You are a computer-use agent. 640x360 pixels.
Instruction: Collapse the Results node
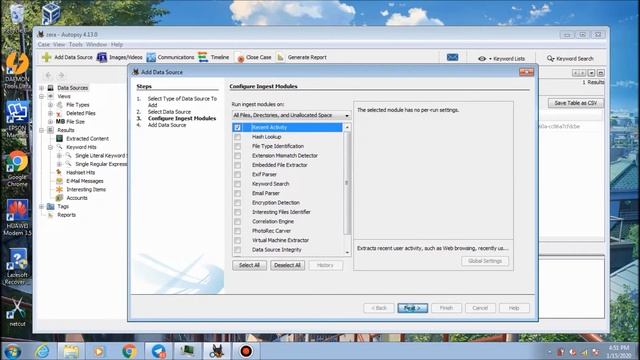point(42,130)
